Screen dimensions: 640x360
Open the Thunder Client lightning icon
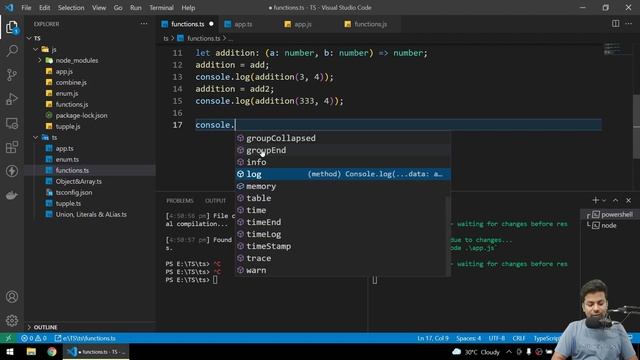click(12, 171)
